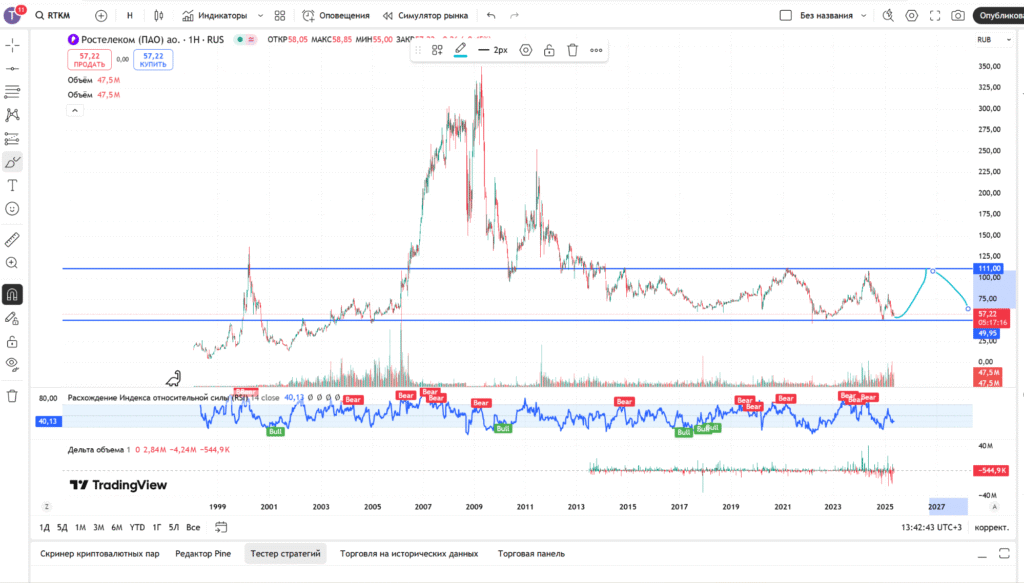The height and width of the screenshot is (583, 1024).
Task: Select the ruler measure tool
Action: click(12, 240)
